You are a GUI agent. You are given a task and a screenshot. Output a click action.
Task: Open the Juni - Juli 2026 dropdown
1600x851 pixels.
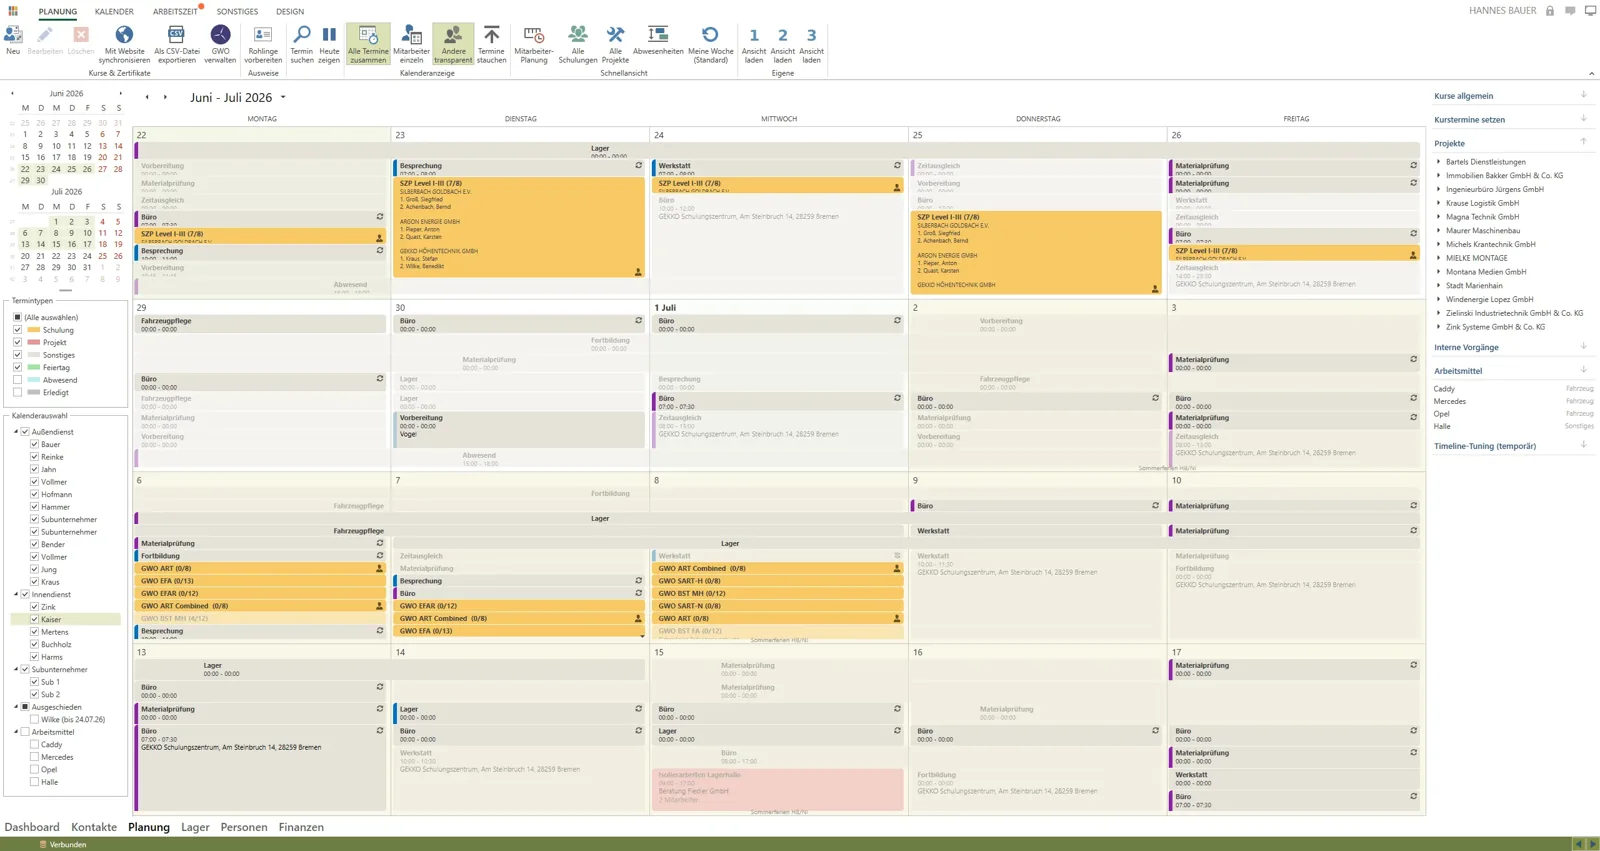tap(283, 98)
